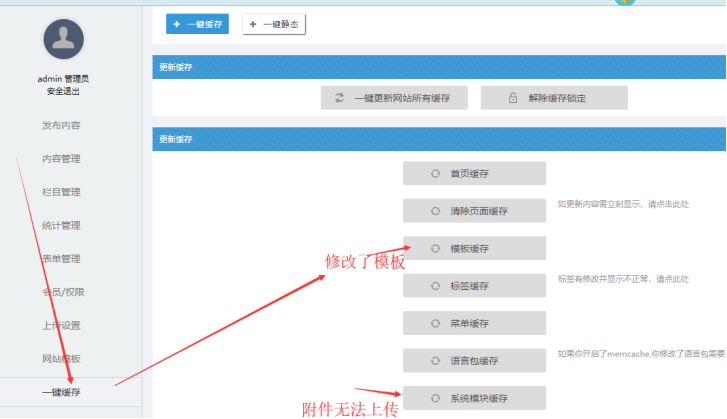
Task: Select 栏目管理 sidebar item
Action: click(62, 192)
